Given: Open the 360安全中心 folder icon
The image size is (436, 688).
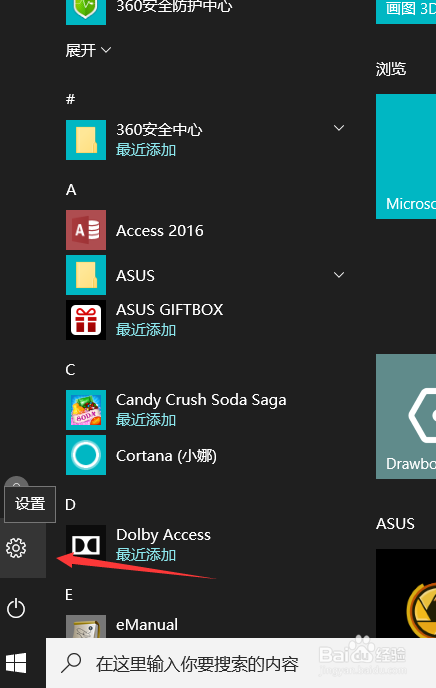Looking at the screenshot, I should tap(86, 140).
